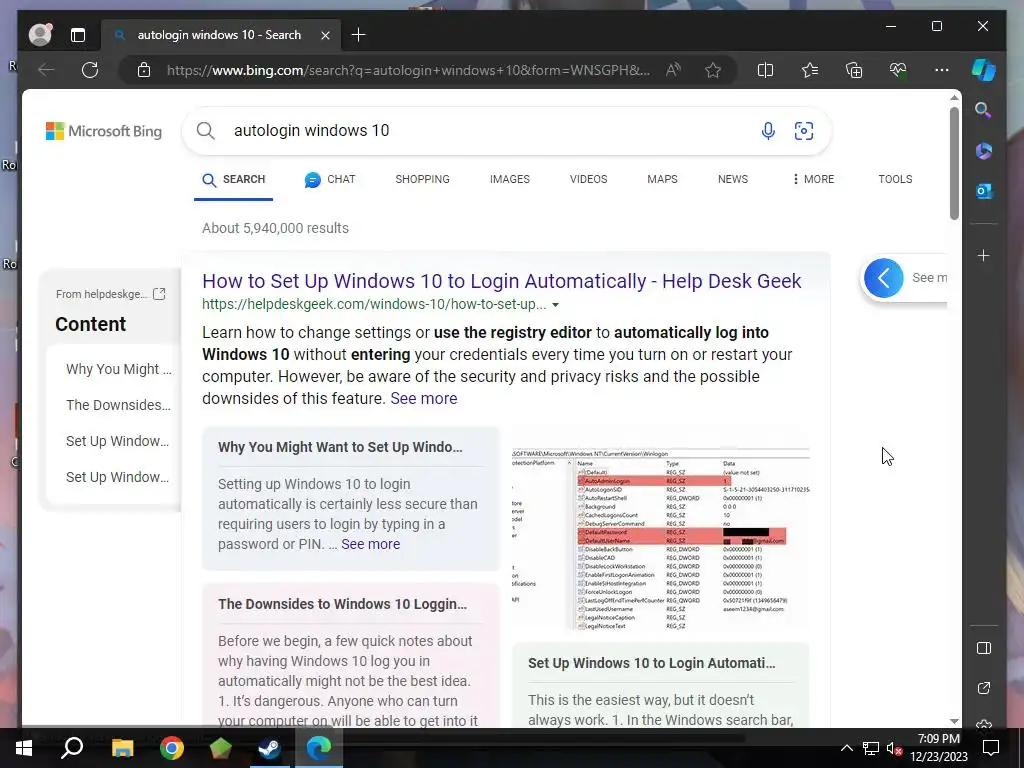Image resolution: width=1024 pixels, height=768 pixels.
Task: Click See more in Why You Might card
Action: point(370,544)
